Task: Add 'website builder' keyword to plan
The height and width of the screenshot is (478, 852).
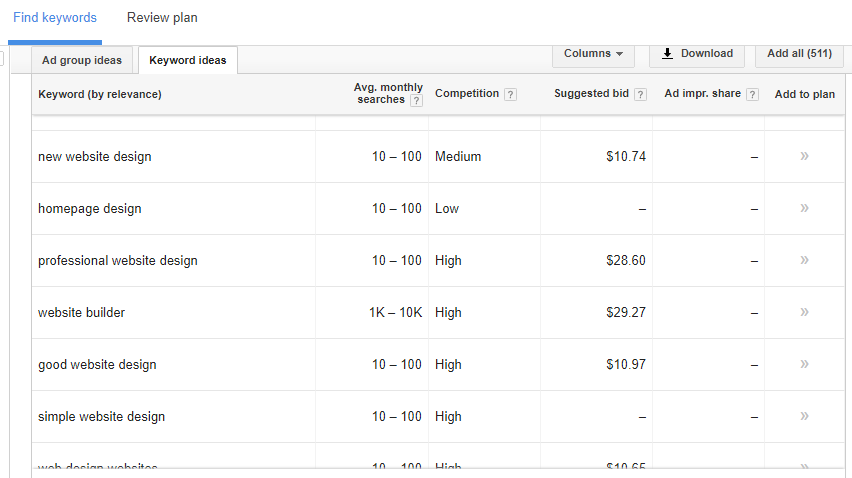Action: [x=804, y=312]
